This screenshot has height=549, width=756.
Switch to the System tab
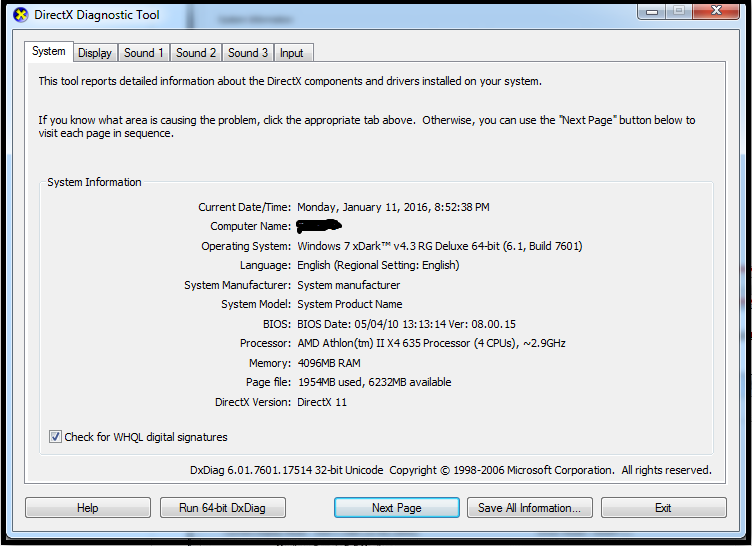49,51
